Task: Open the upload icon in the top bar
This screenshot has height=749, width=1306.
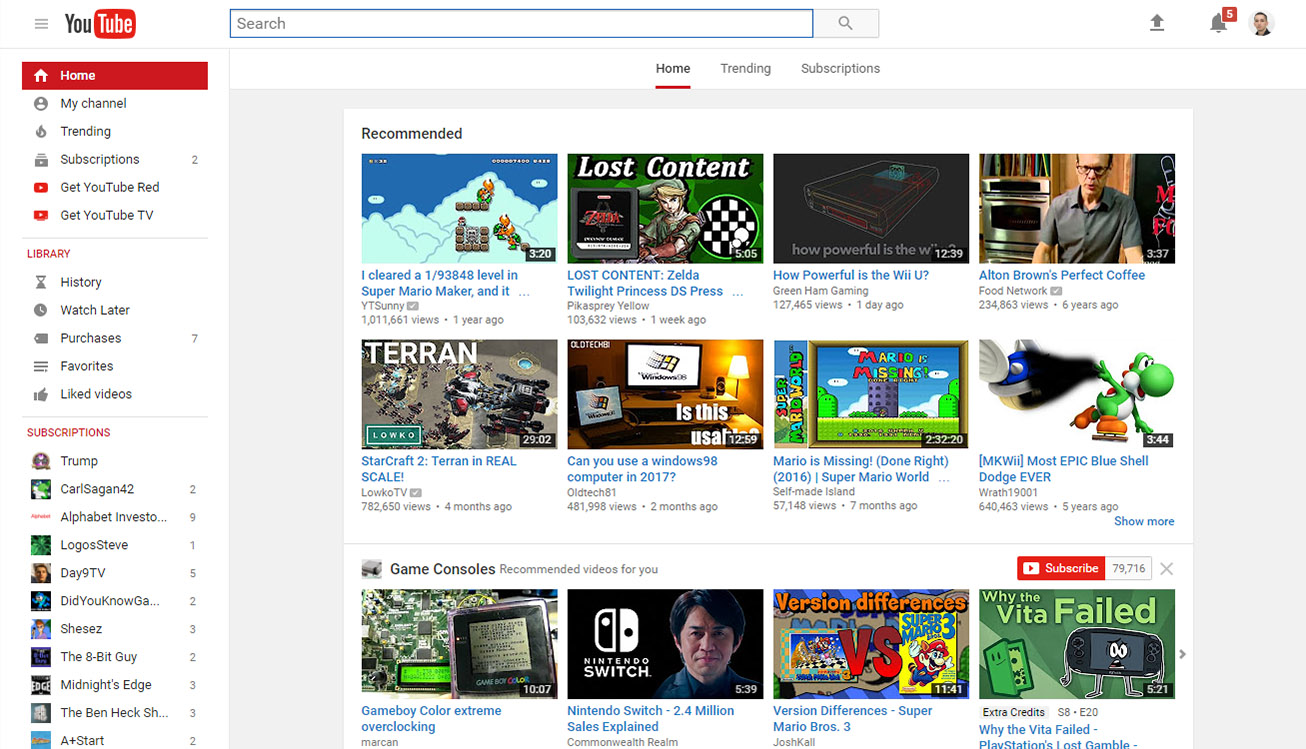Action: click(1157, 22)
